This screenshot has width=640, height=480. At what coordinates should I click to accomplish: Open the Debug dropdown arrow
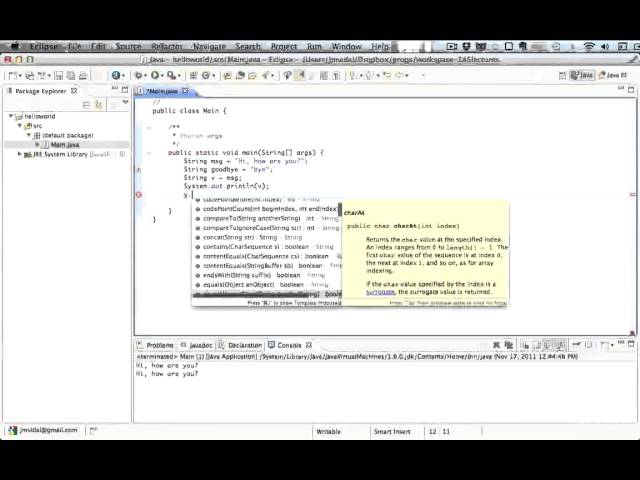146,76
